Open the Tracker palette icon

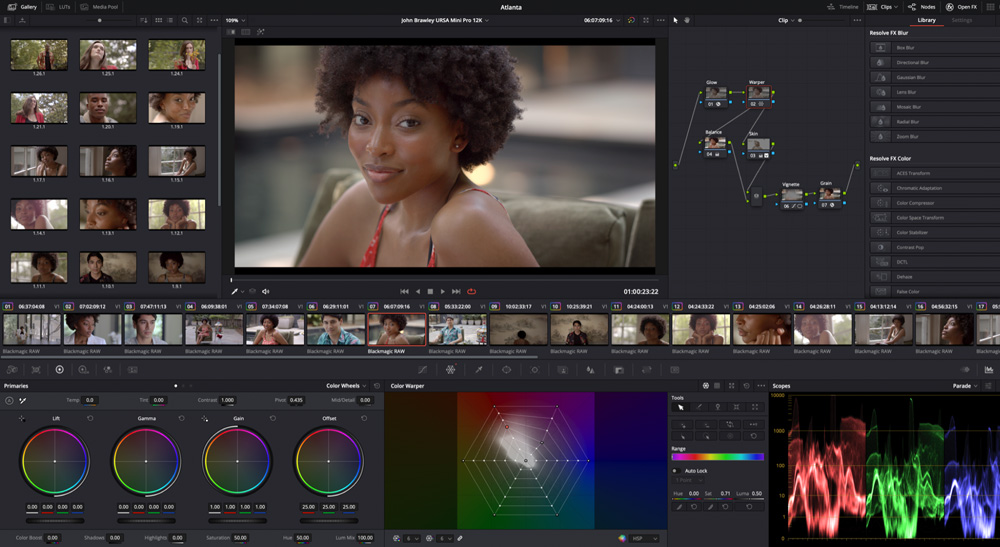pyautogui.click(x=534, y=370)
